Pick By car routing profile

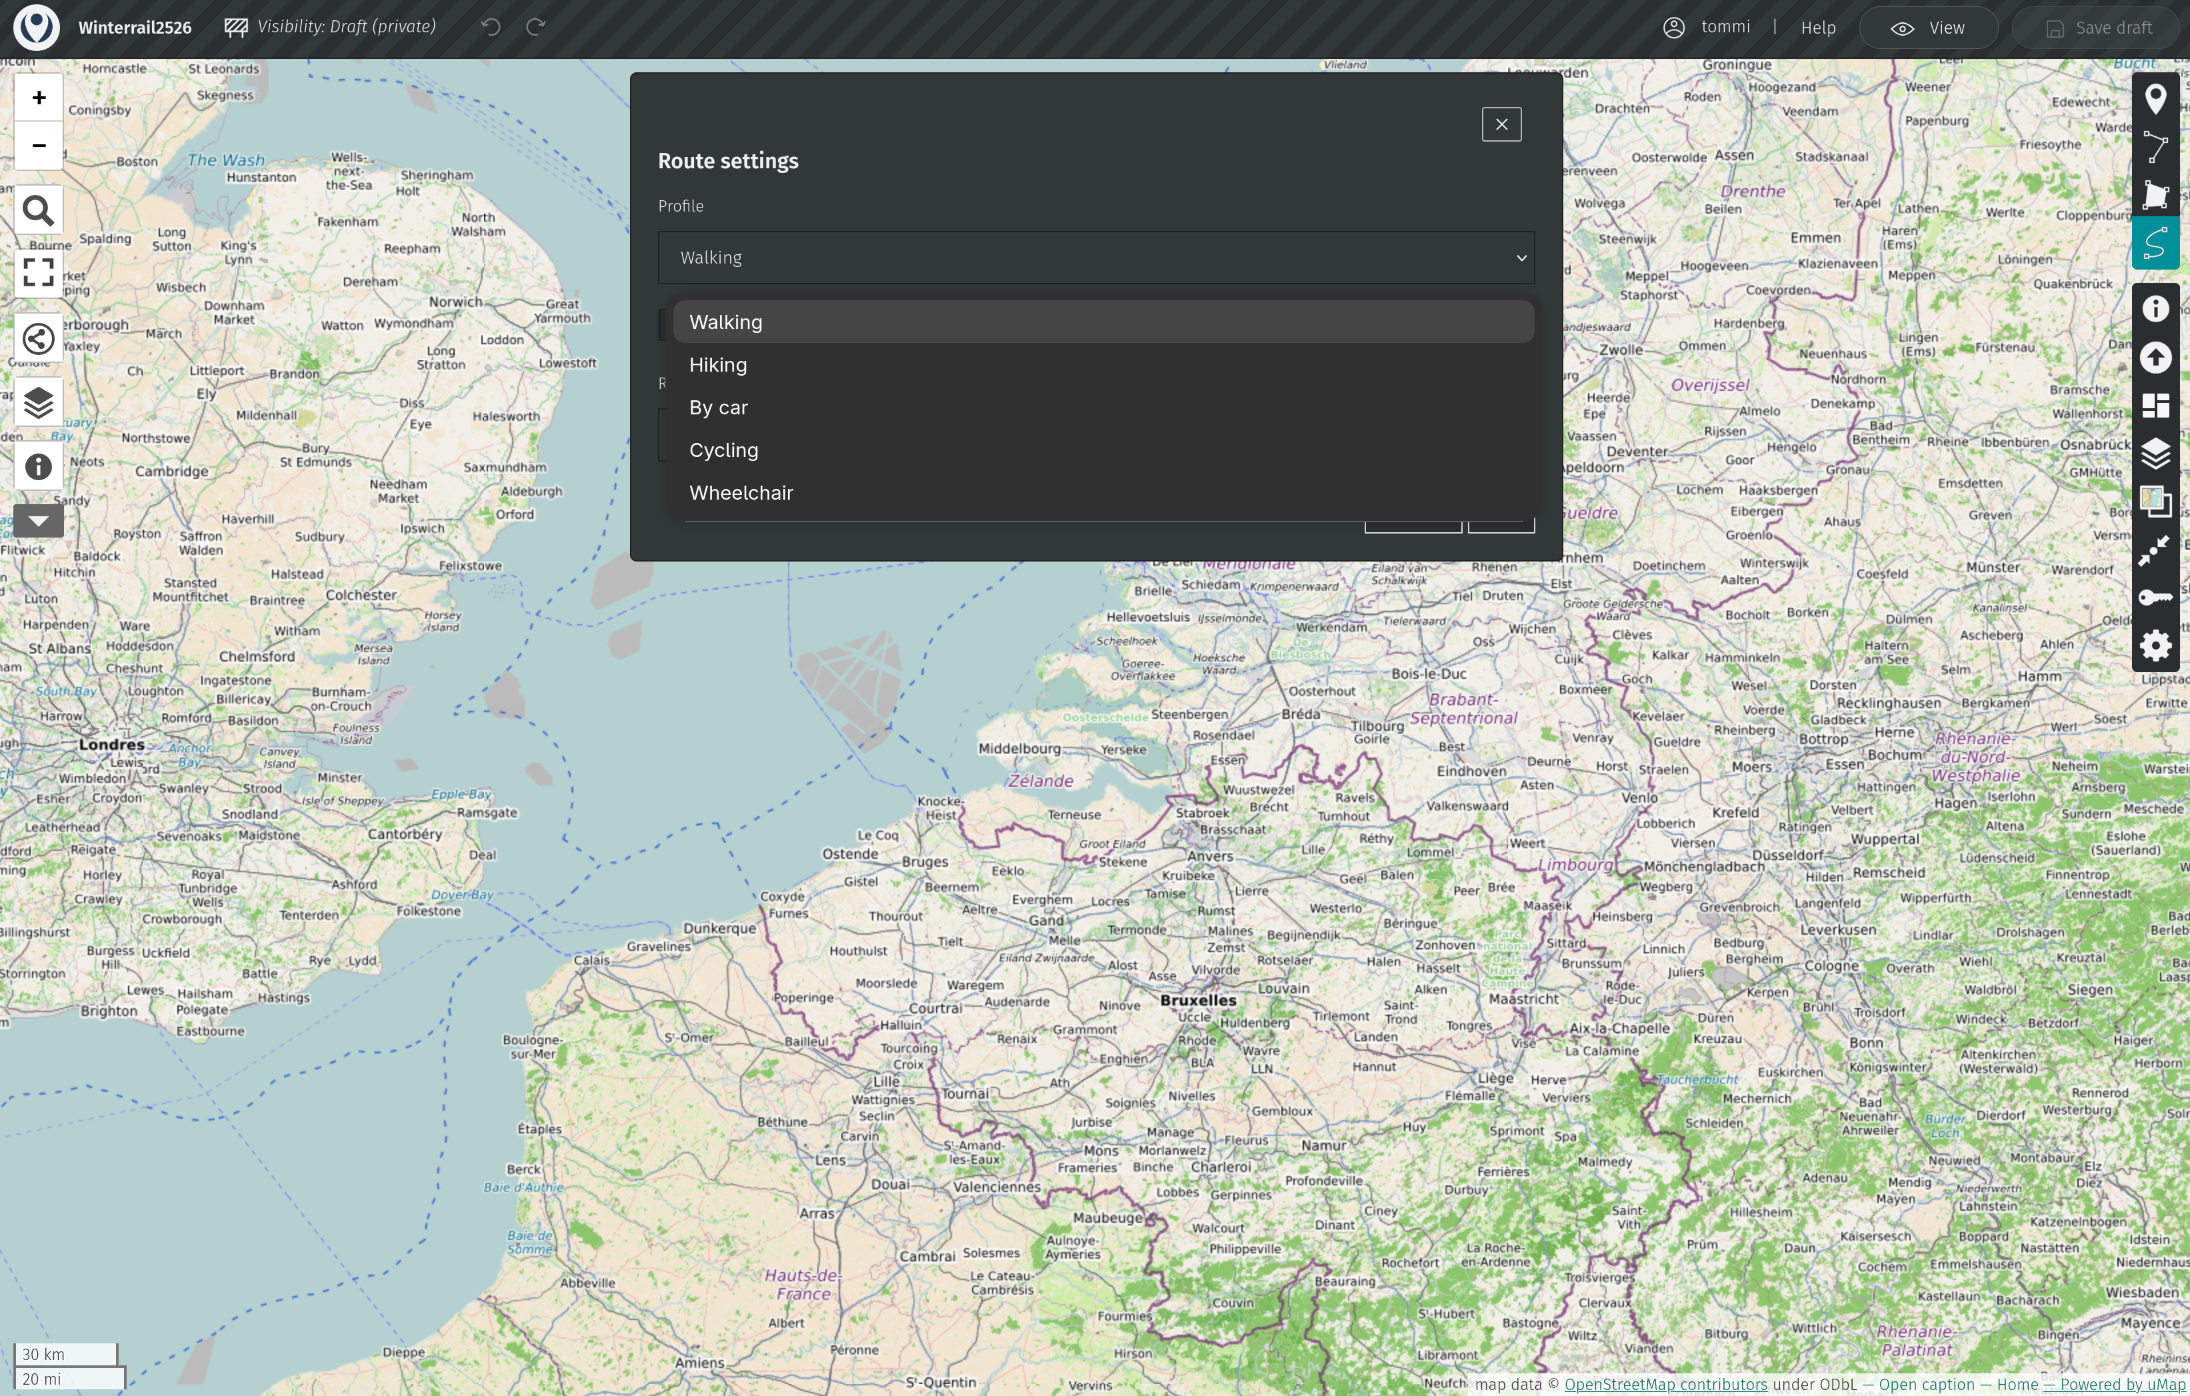[x=718, y=408]
